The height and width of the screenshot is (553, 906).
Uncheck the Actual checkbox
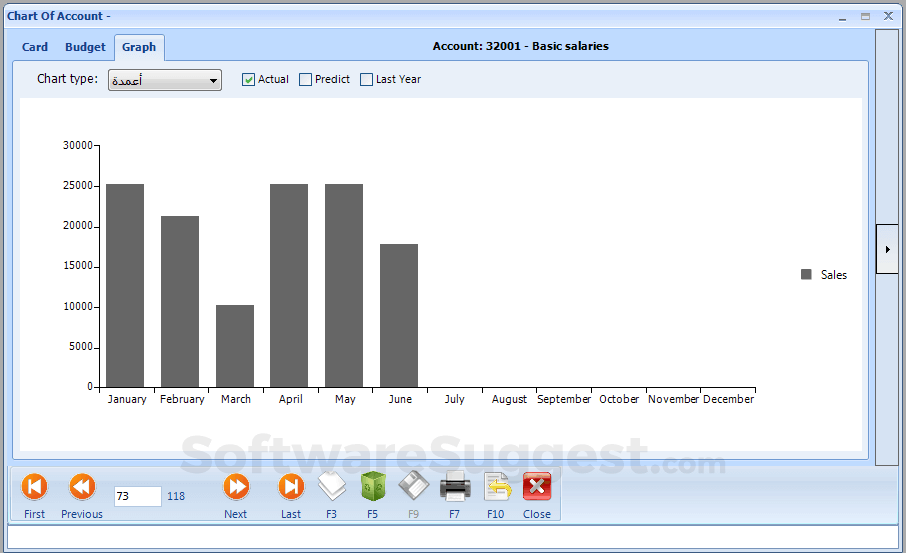248,80
